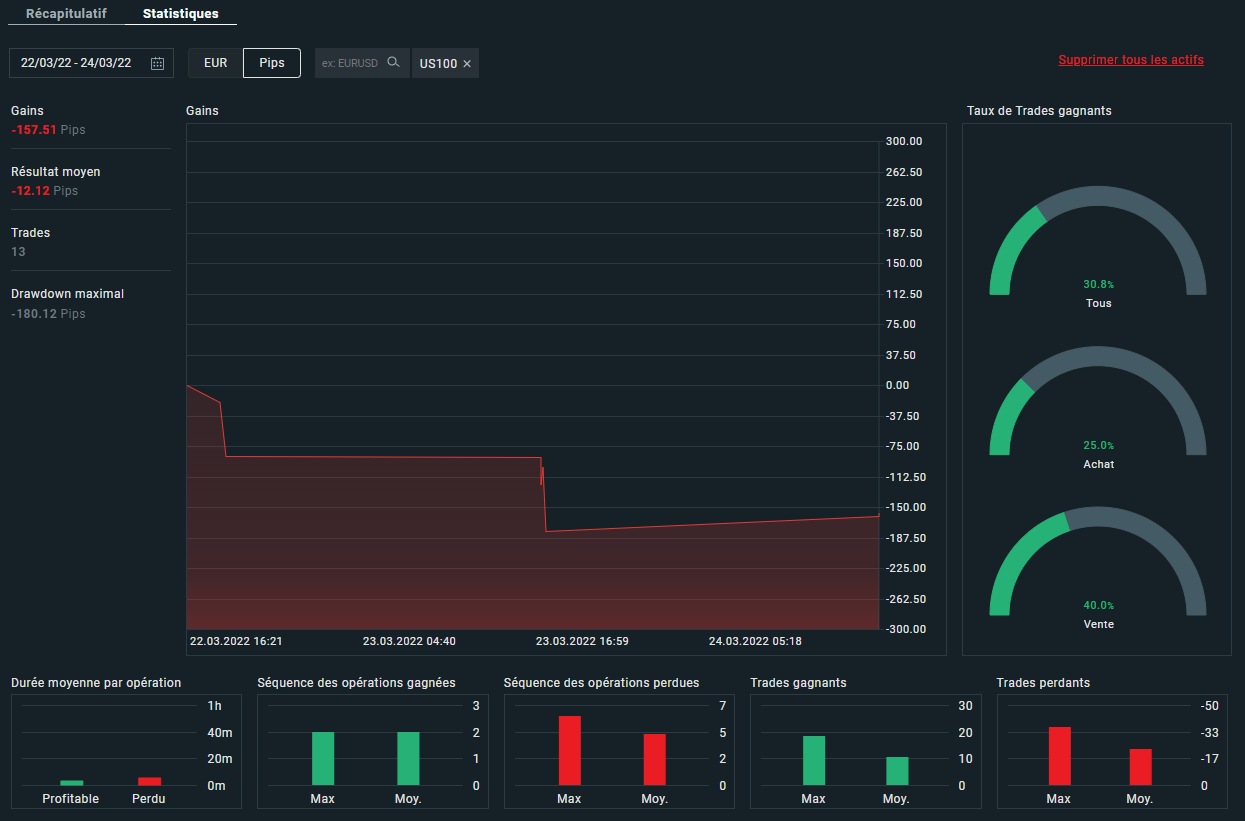
Task: Click the 'Achat' 25.0% gauge
Action: 1097,405
